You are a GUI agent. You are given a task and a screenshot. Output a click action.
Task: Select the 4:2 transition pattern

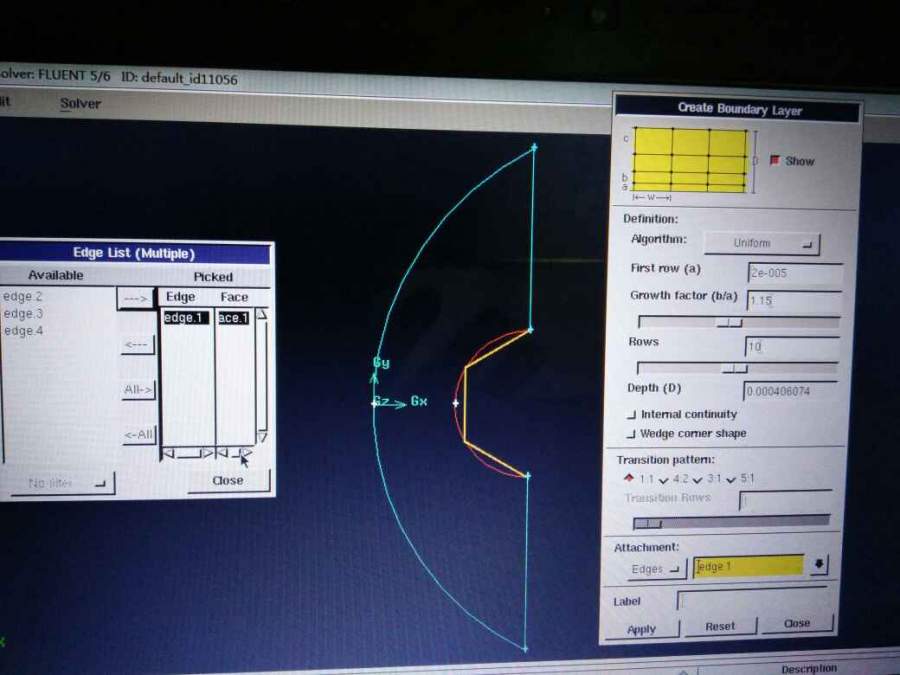click(x=664, y=480)
